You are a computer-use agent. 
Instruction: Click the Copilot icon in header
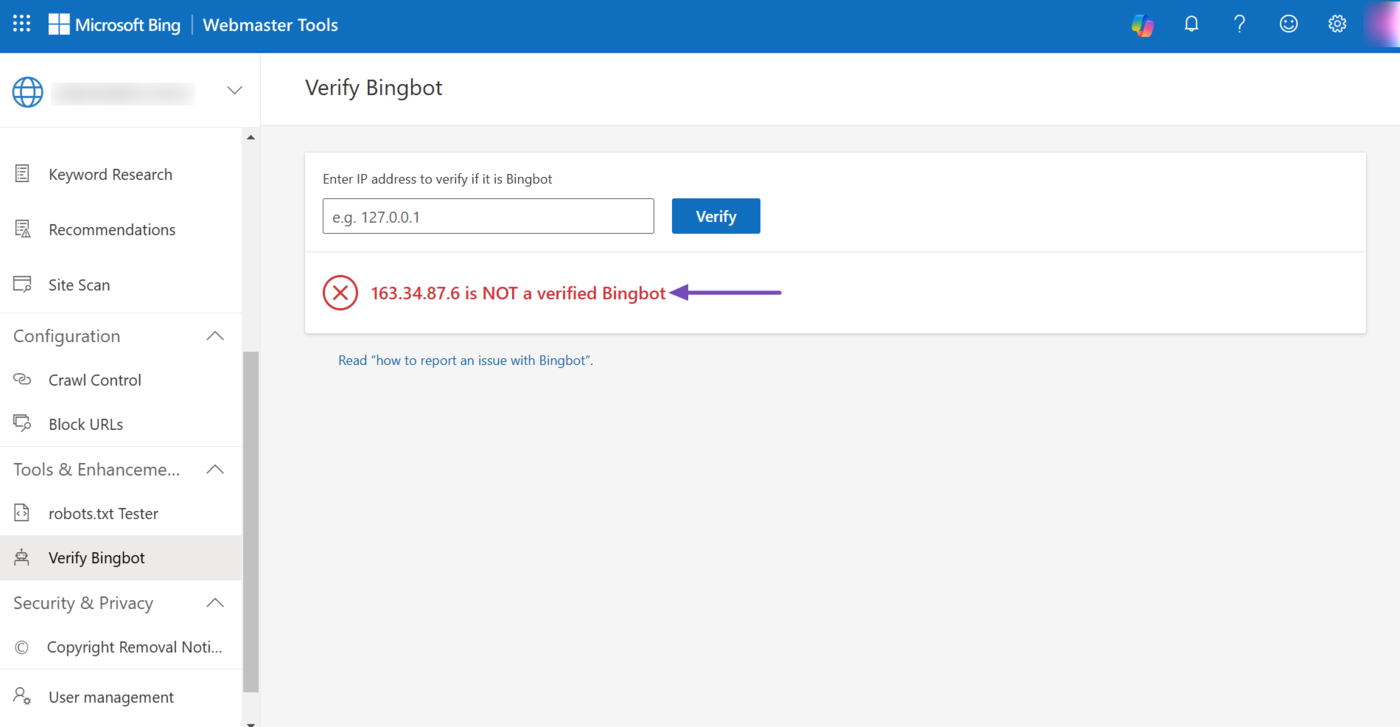[1142, 25]
